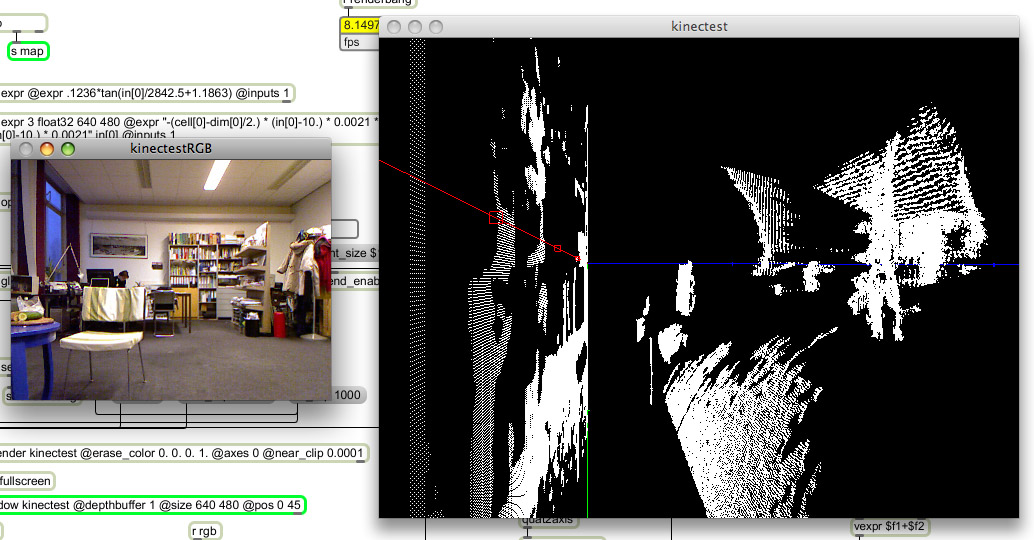Click the kinectest window title bar
The height and width of the screenshot is (540, 1034).
699,26
